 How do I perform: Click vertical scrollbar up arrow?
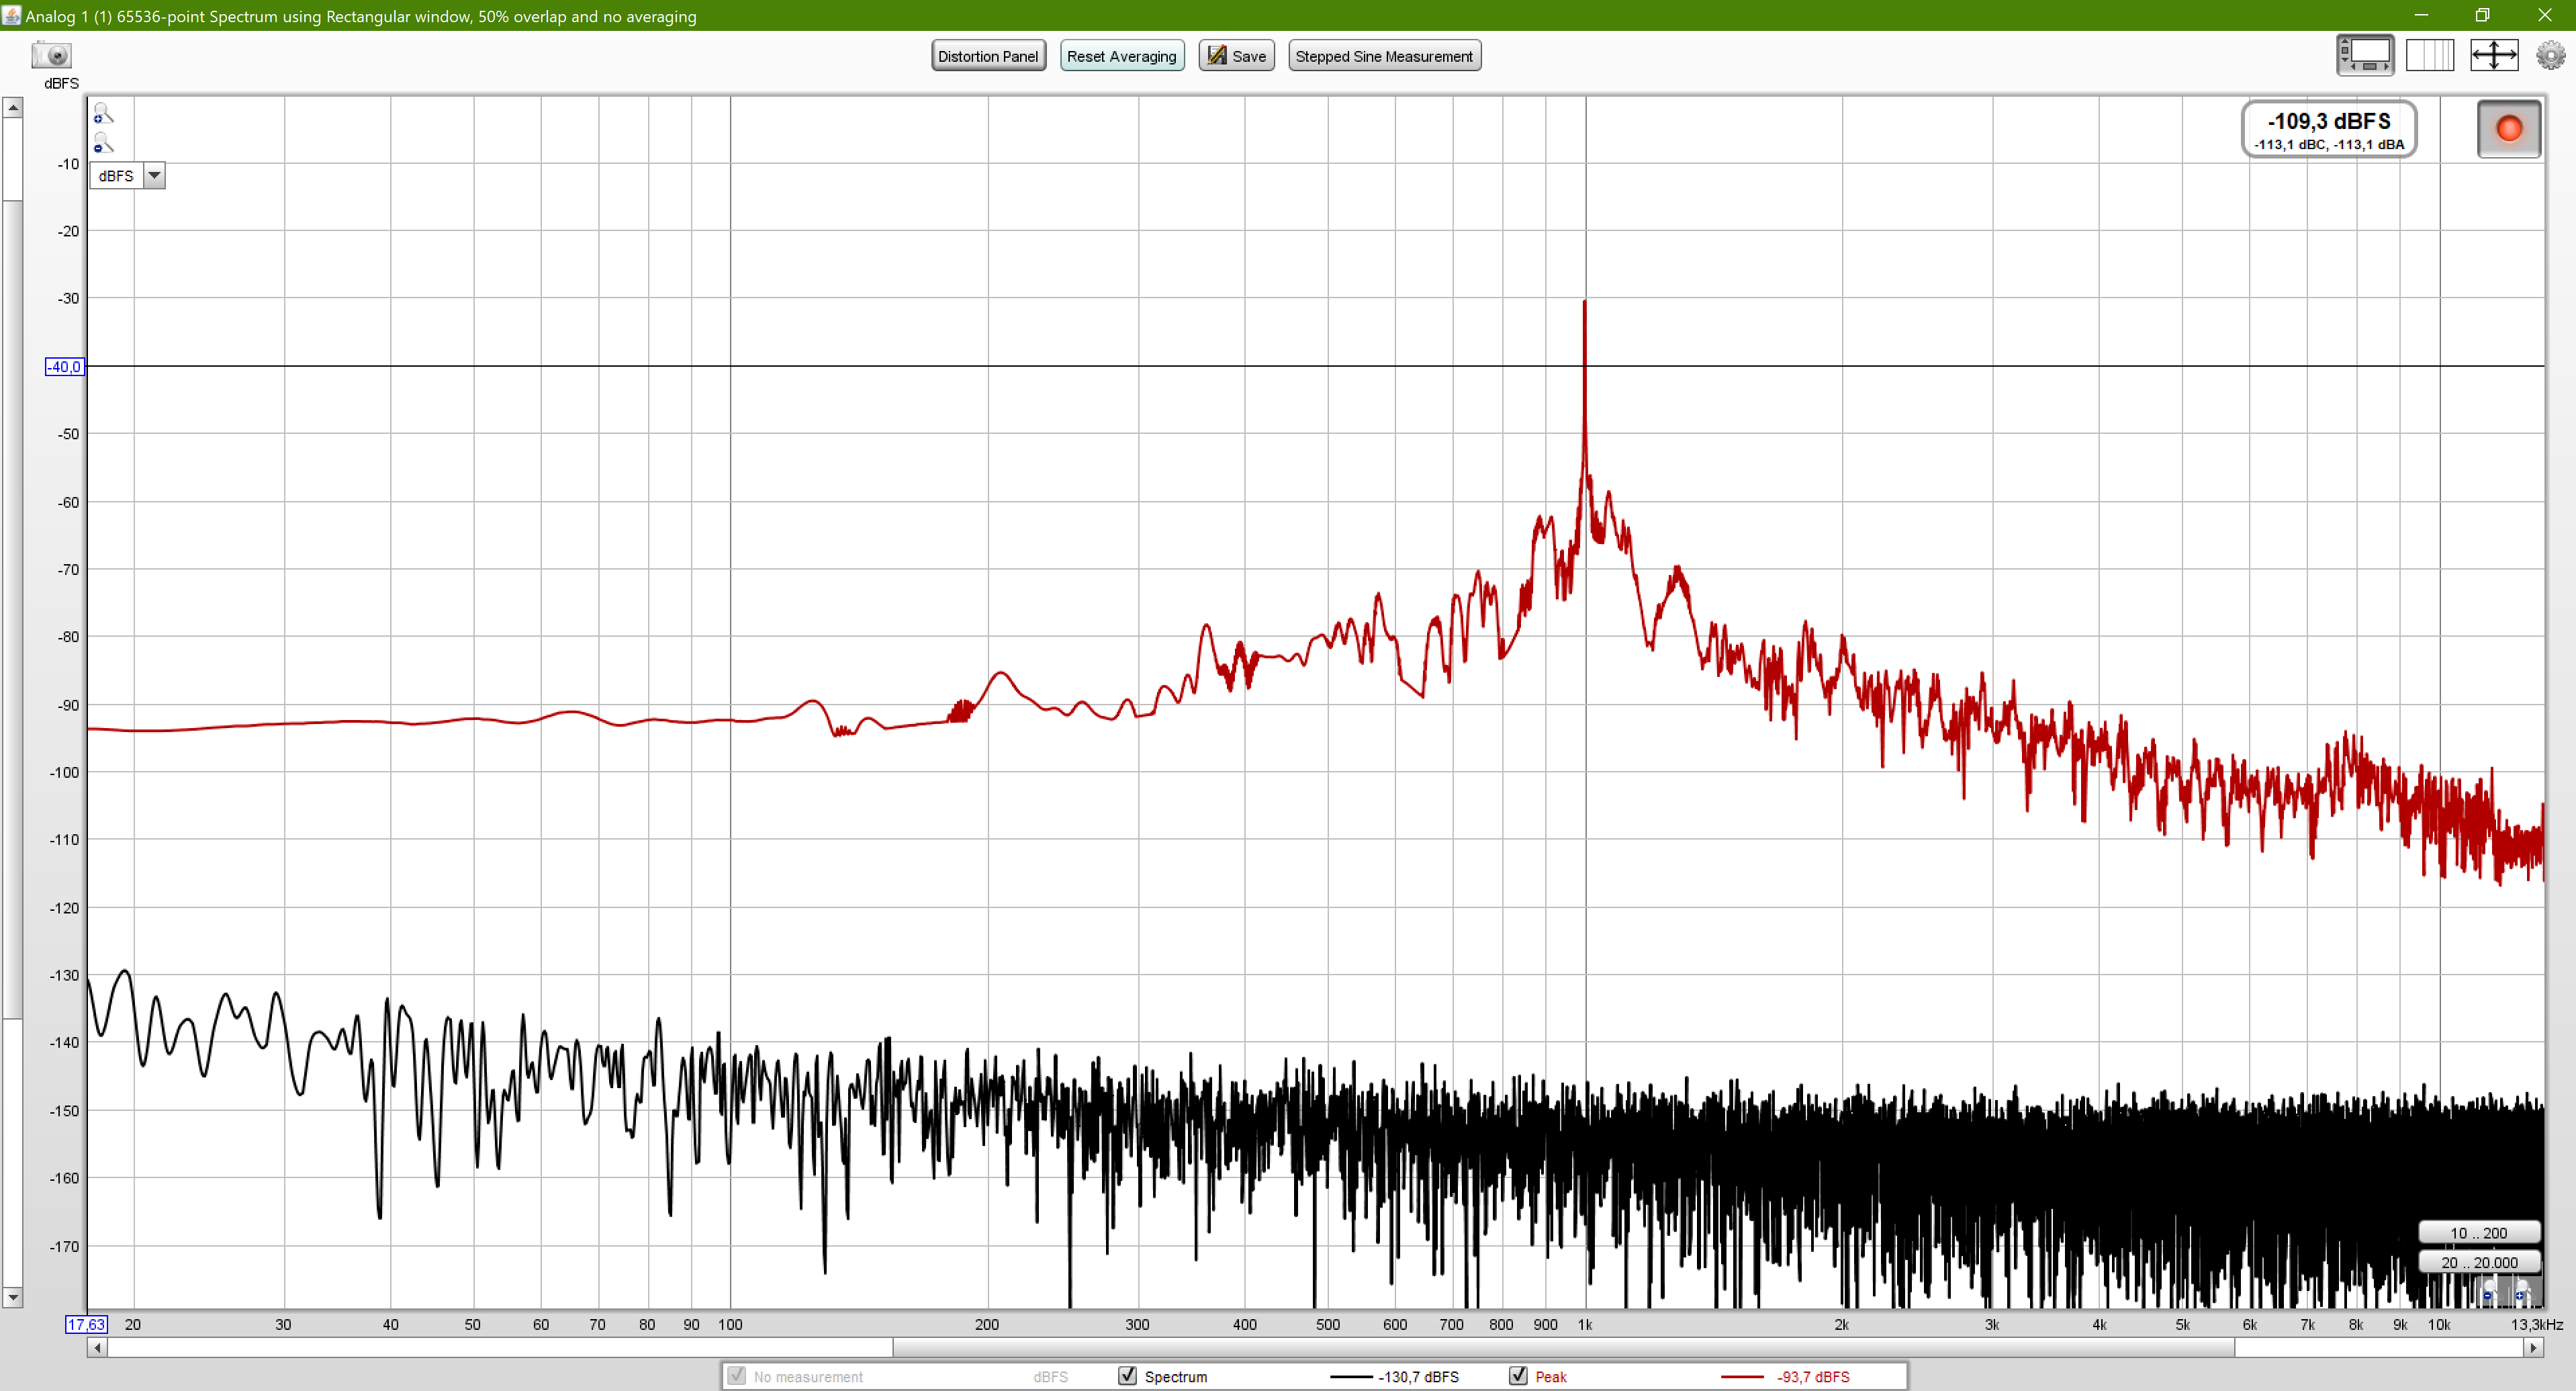pyautogui.click(x=13, y=108)
